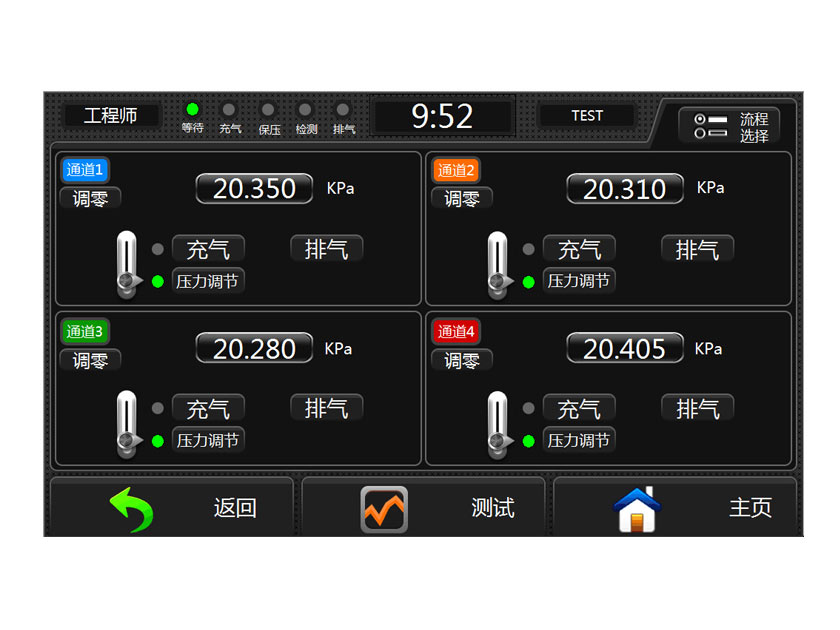Click the green 等待 status indicator
The image size is (840, 630).
(x=192, y=110)
